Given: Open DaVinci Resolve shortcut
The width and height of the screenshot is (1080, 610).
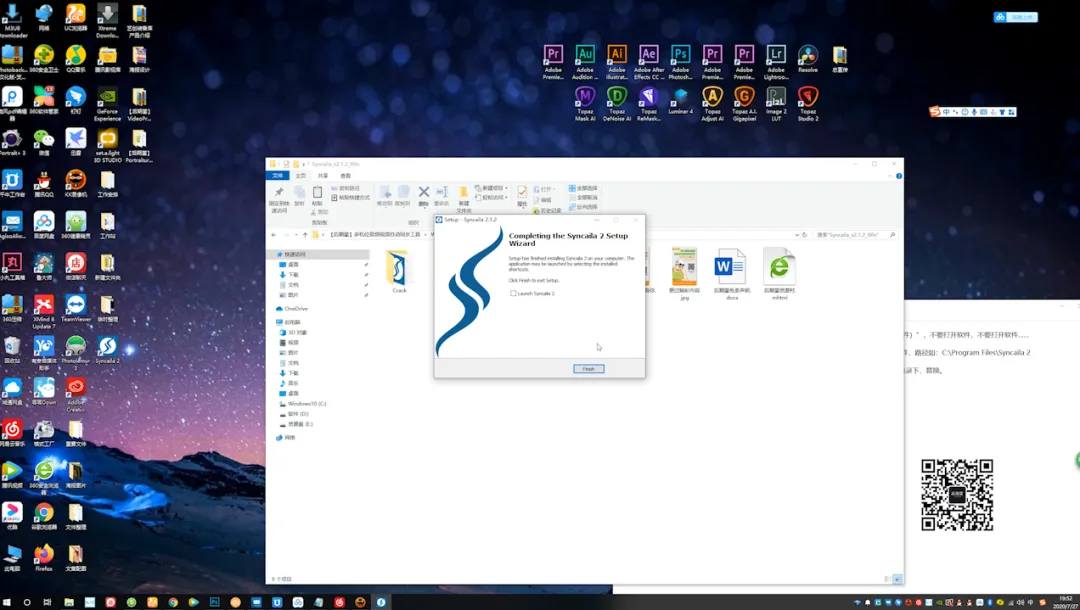Looking at the screenshot, I should tap(808, 55).
